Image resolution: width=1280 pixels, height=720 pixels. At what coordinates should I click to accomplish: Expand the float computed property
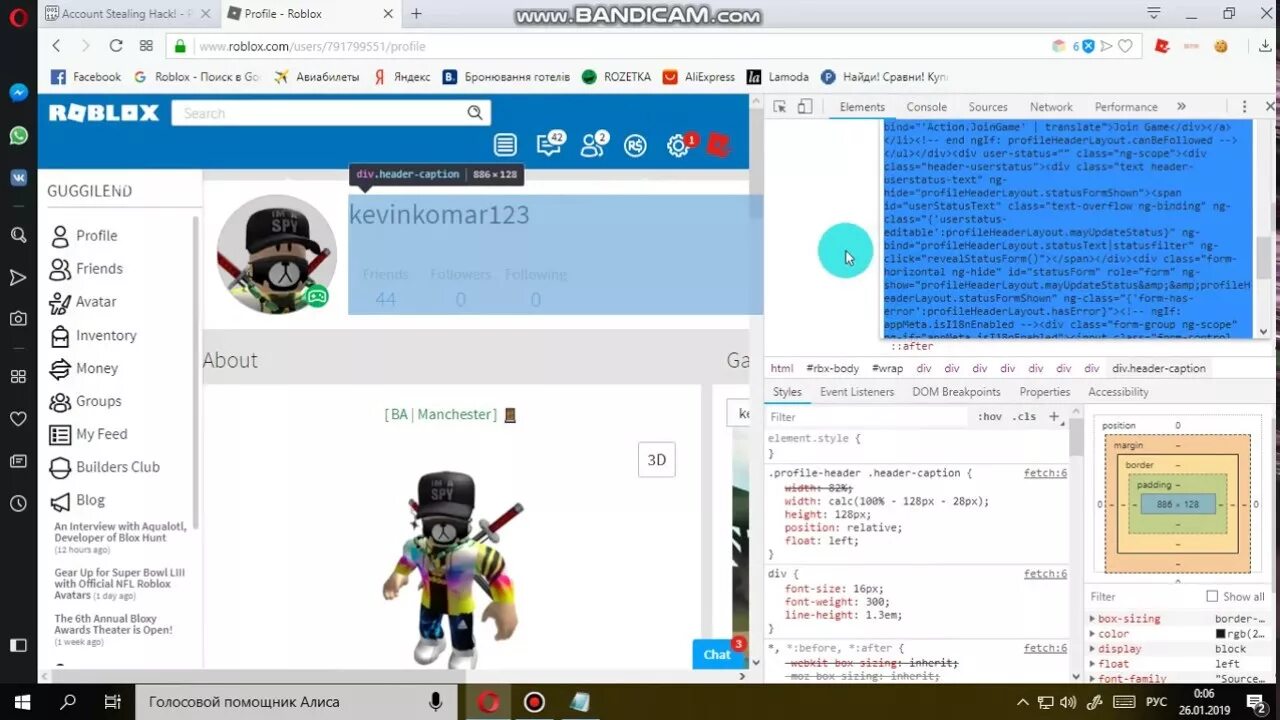point(1092,664)
